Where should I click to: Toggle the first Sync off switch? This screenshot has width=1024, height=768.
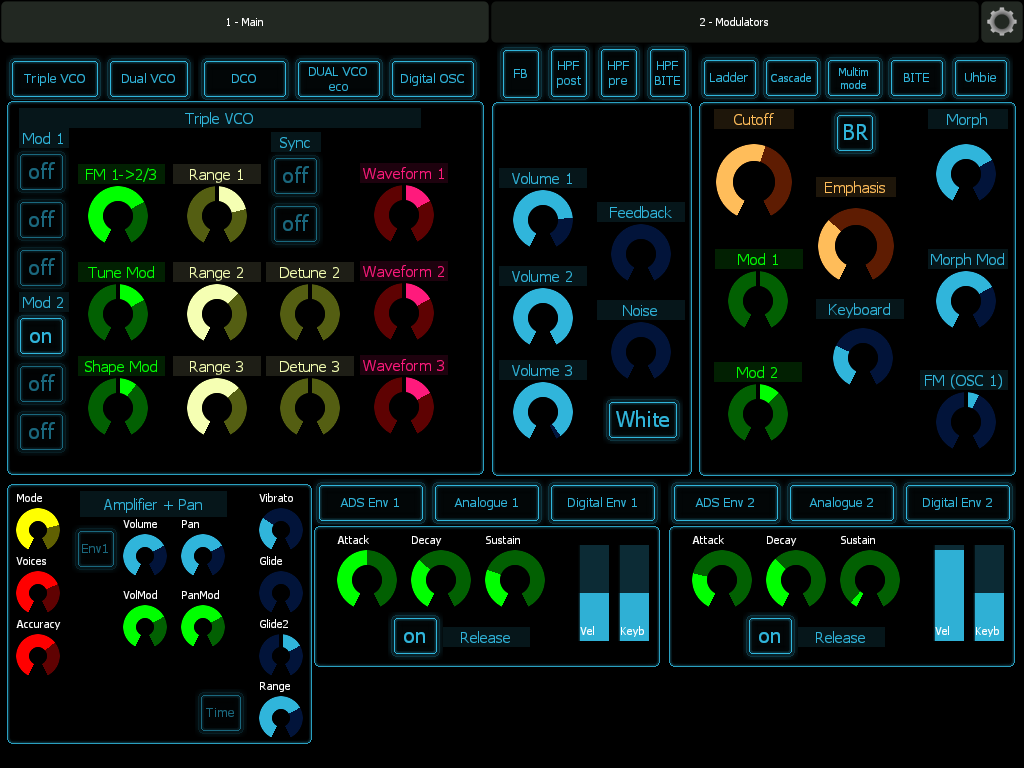pyautogui.click(x=296, y=176)
